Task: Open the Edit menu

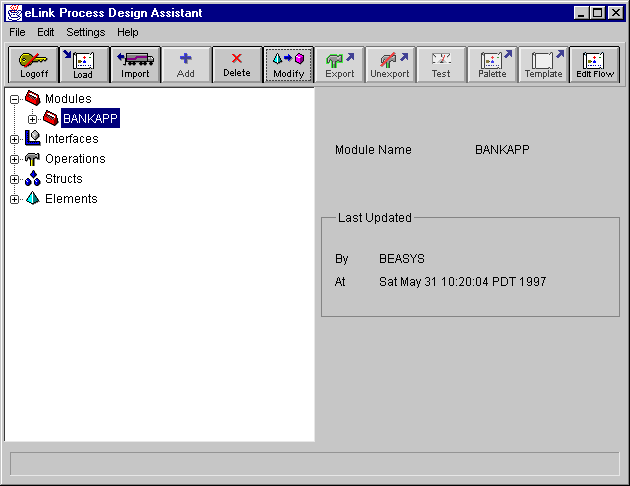Action: 45,32
